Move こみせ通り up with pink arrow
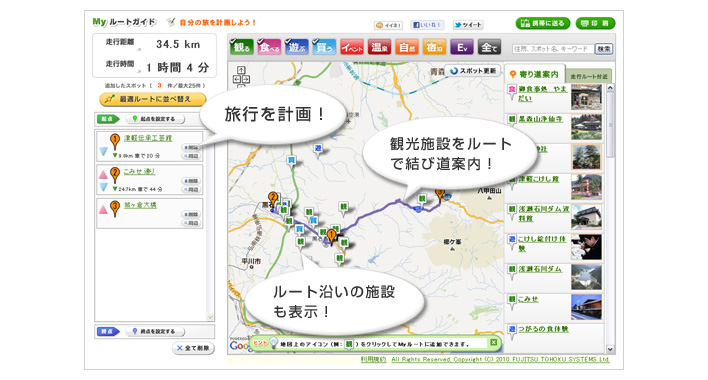This screenshot has width=708, height=380. click(x=103, y=174)
